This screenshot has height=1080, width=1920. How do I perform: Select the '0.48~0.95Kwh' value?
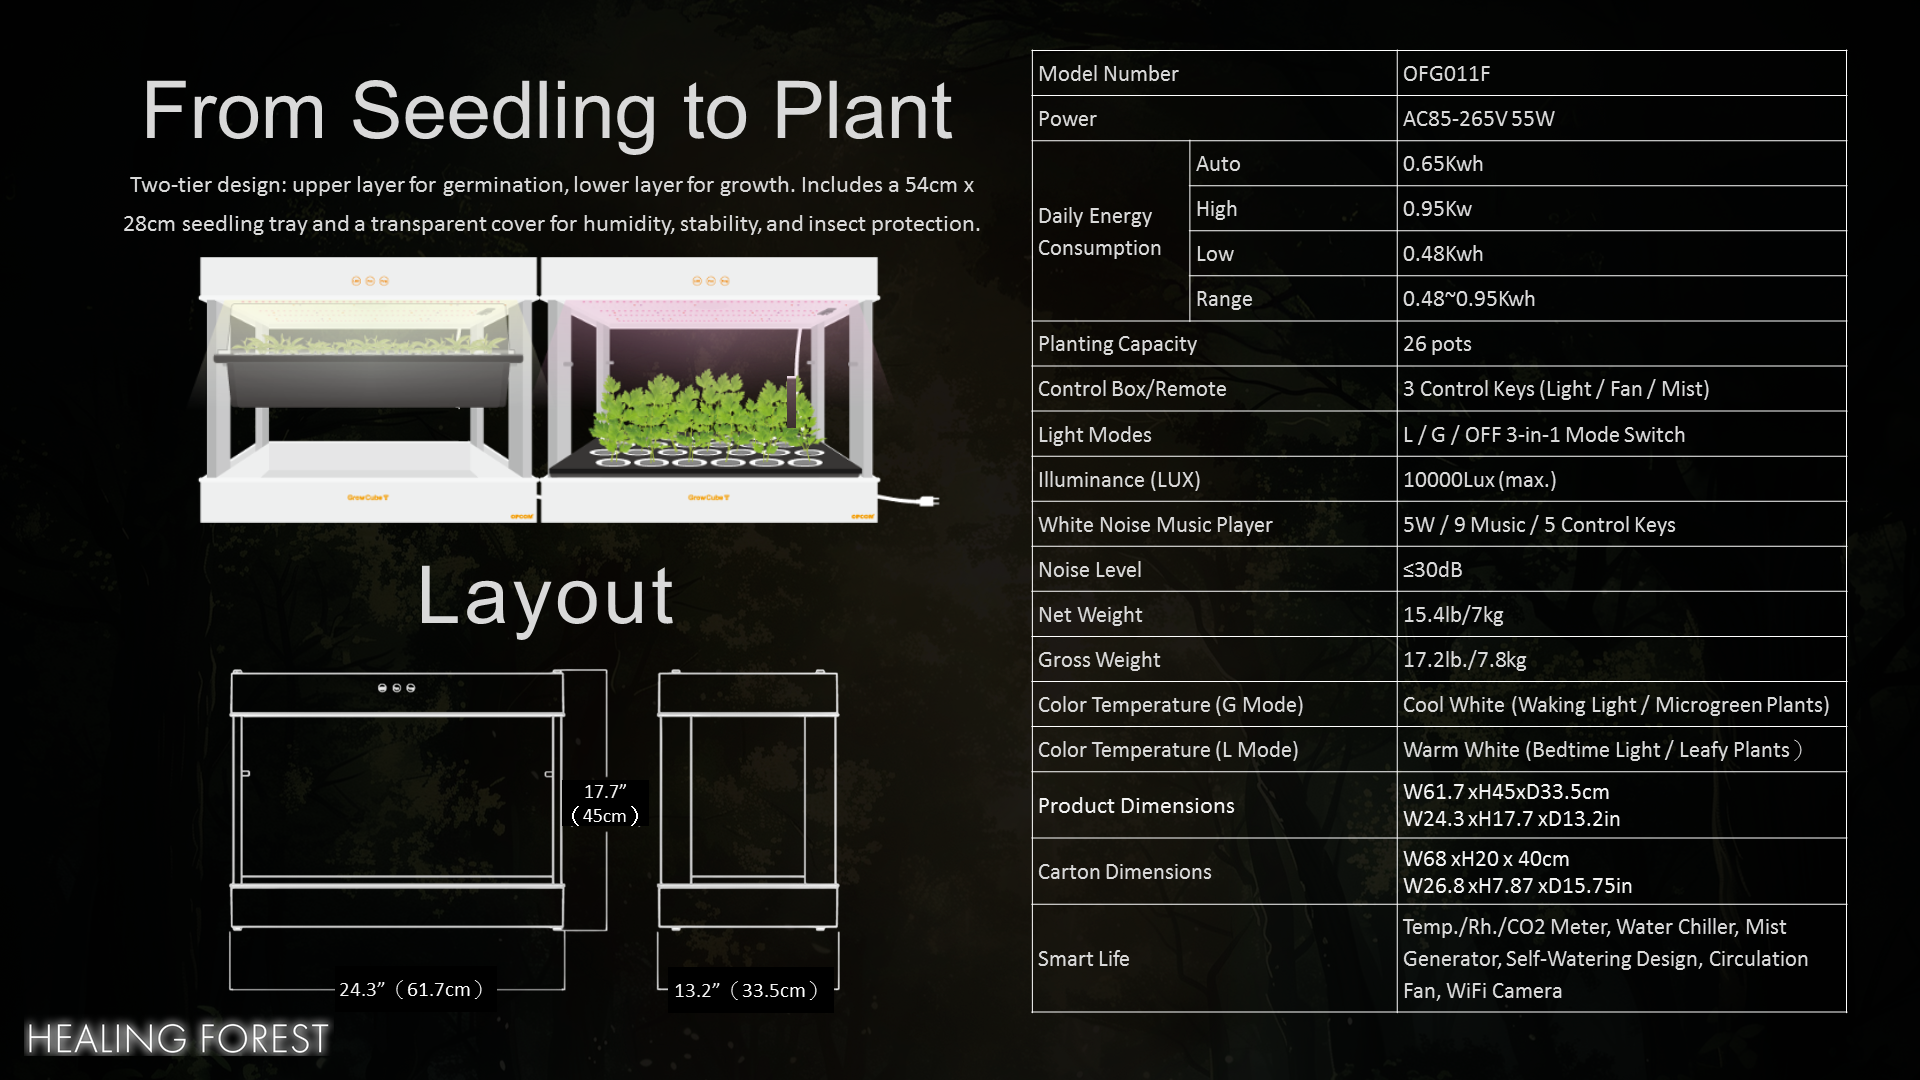coord(1468,298)
